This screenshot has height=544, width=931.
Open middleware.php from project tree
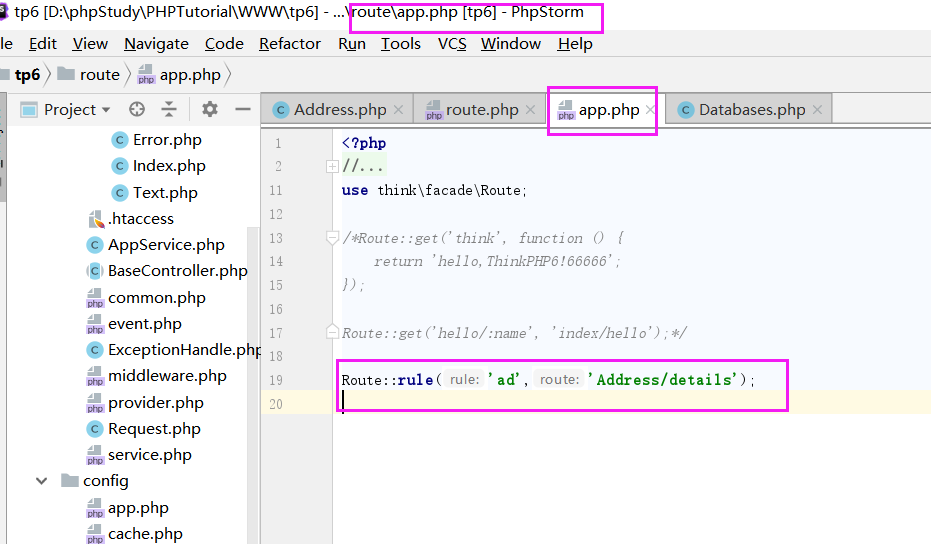pyautogui.click(x=167, y=376)
